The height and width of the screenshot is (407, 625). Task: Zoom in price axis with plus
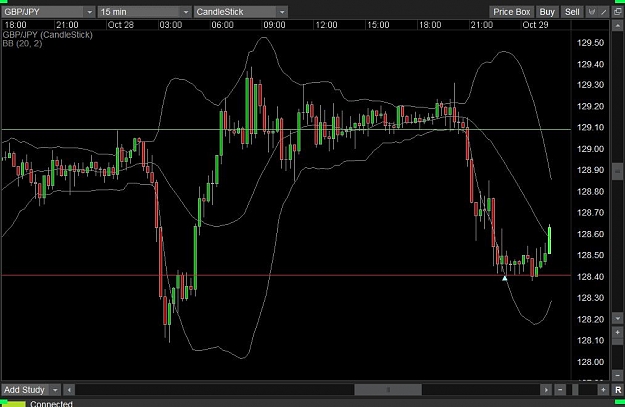617,332
